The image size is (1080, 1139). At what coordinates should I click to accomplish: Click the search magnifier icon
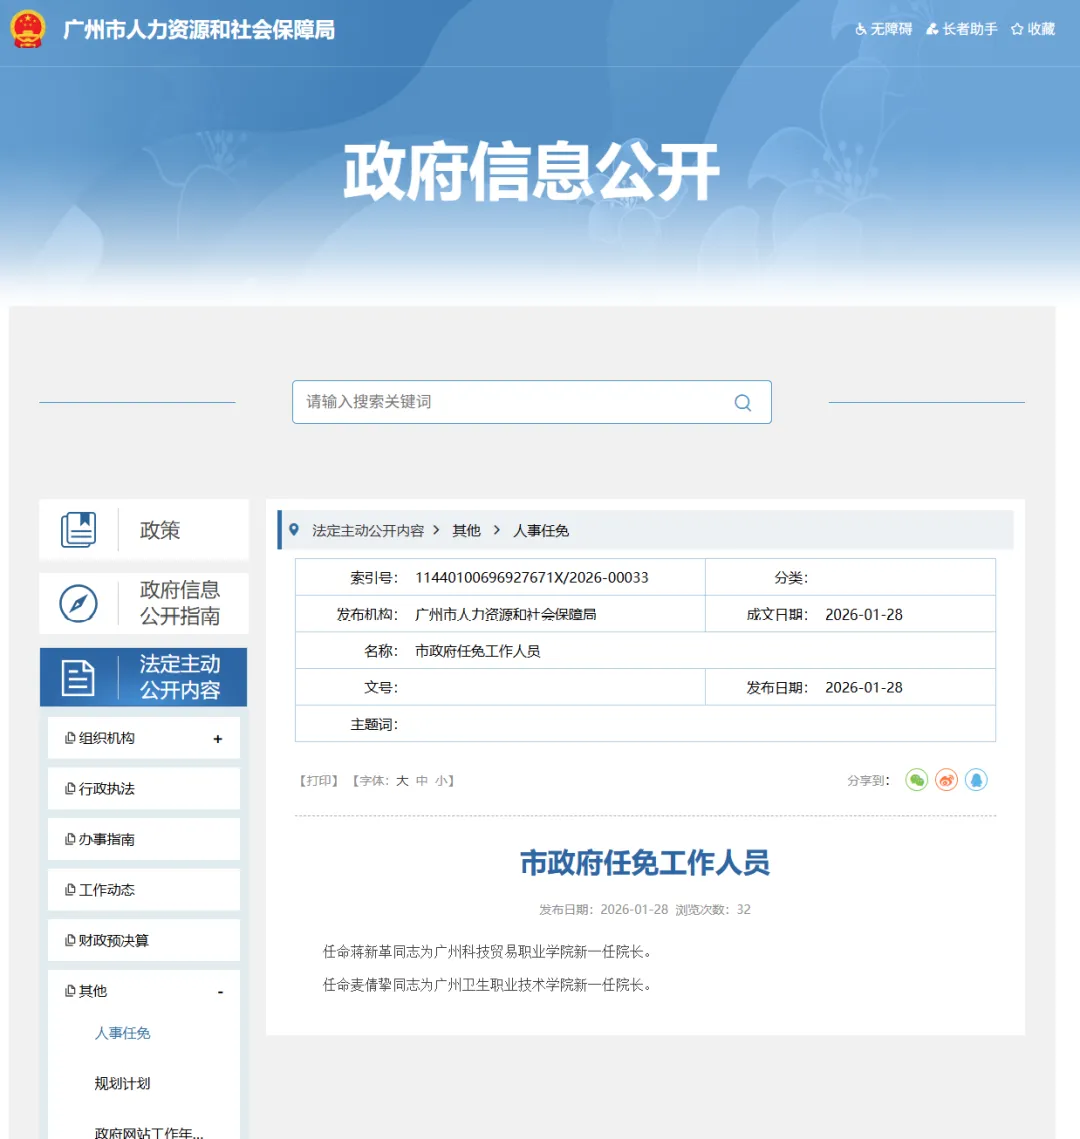(x=742, y=402)
